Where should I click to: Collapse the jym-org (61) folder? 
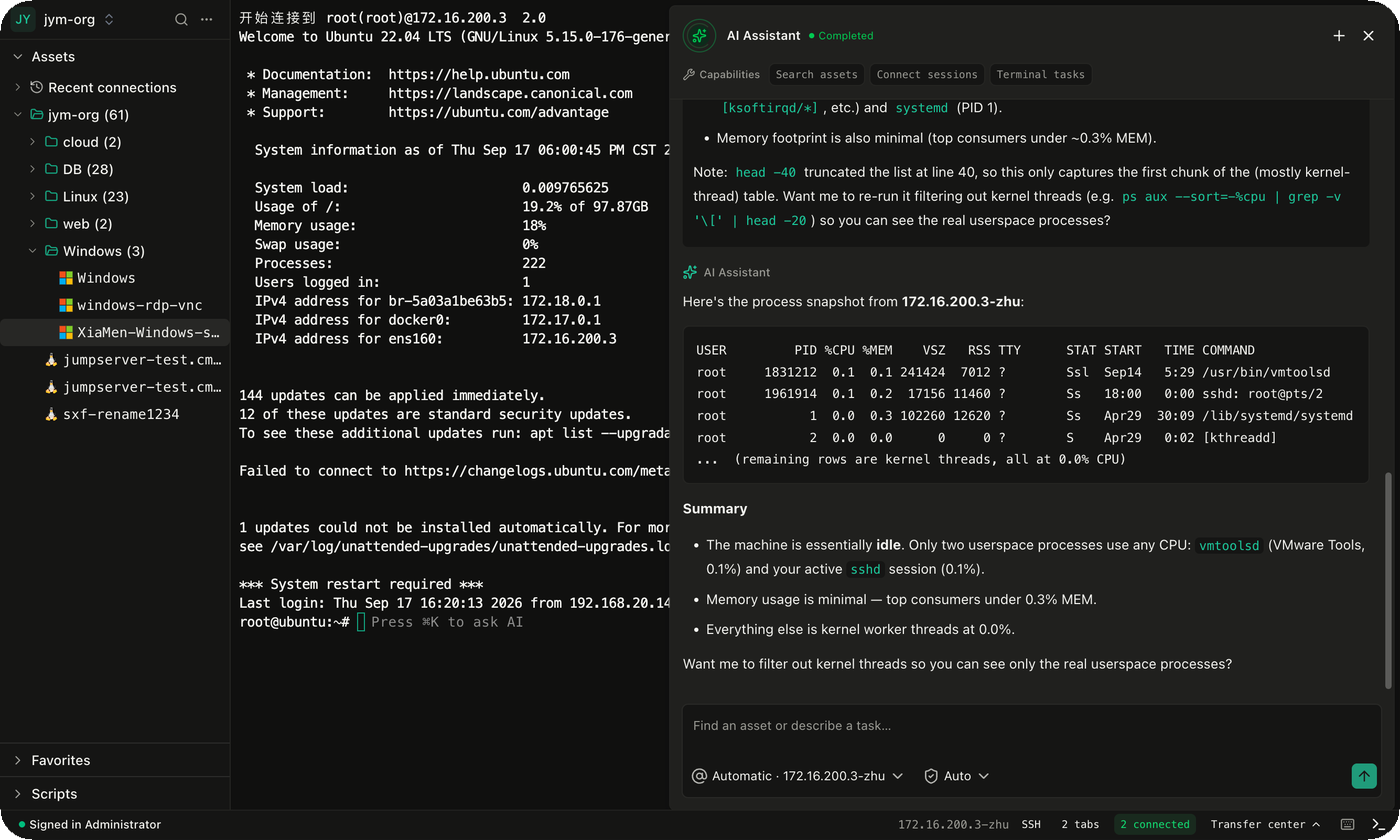[x=18, y=114]
